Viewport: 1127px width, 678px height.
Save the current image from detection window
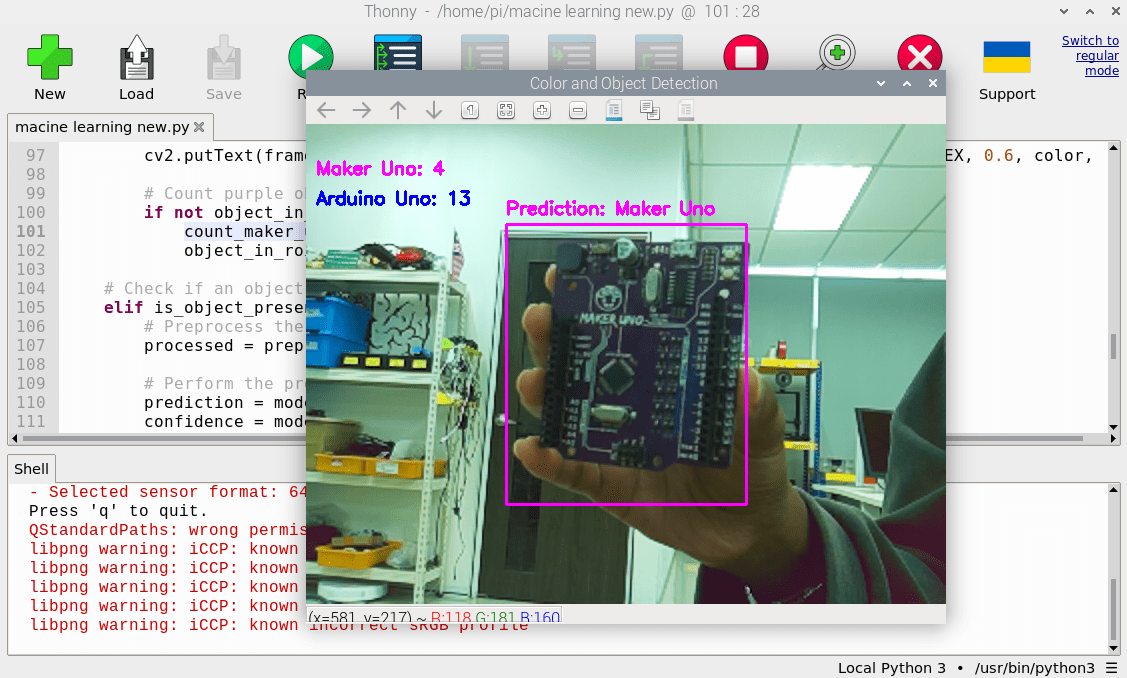614,110
